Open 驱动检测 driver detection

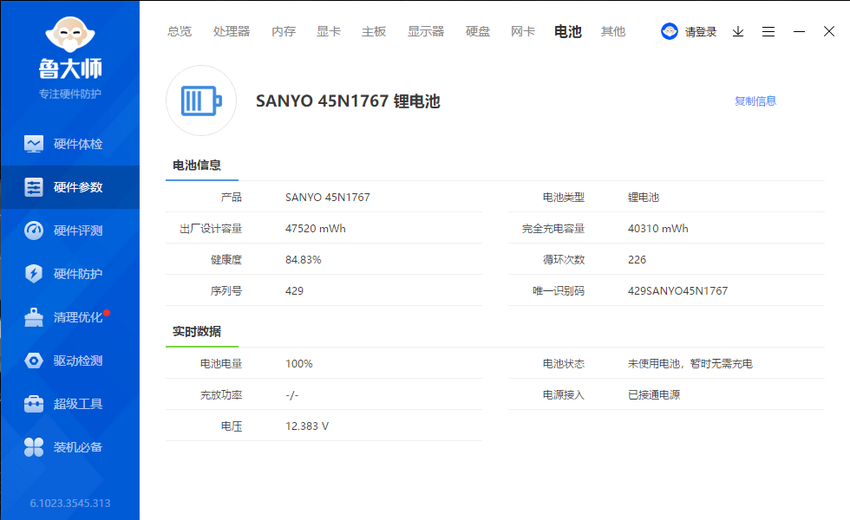(x=70, y=361)
